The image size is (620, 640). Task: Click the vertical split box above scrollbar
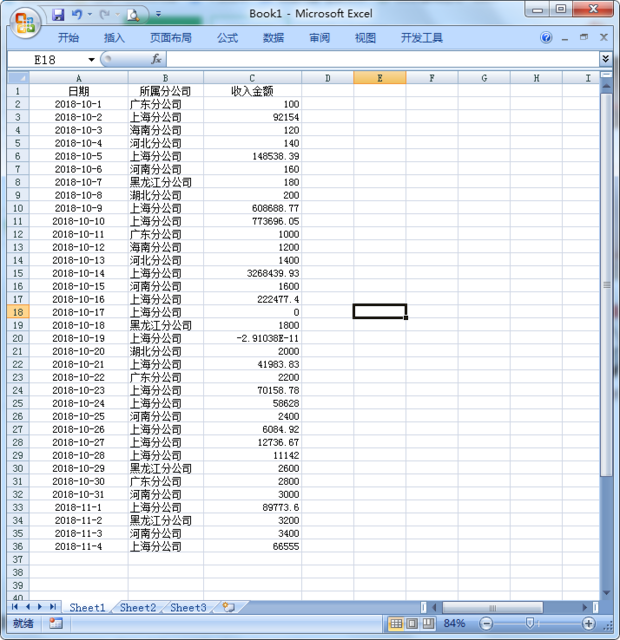[607, 75]
